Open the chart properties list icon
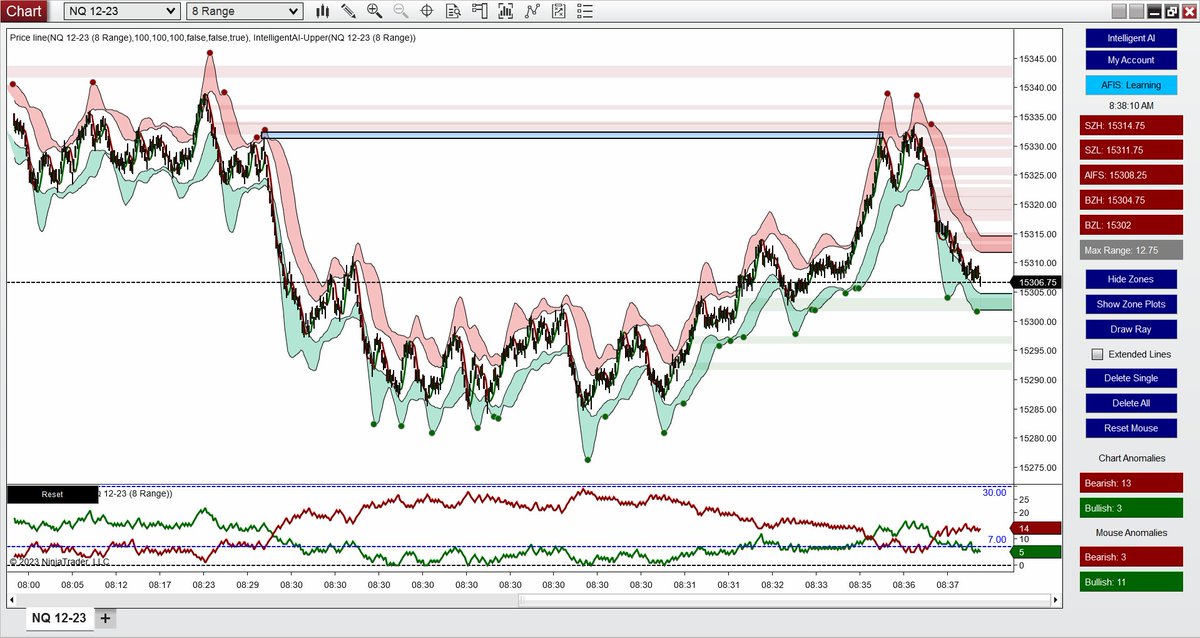This screenshot has height=638, width=1200. 584,11
